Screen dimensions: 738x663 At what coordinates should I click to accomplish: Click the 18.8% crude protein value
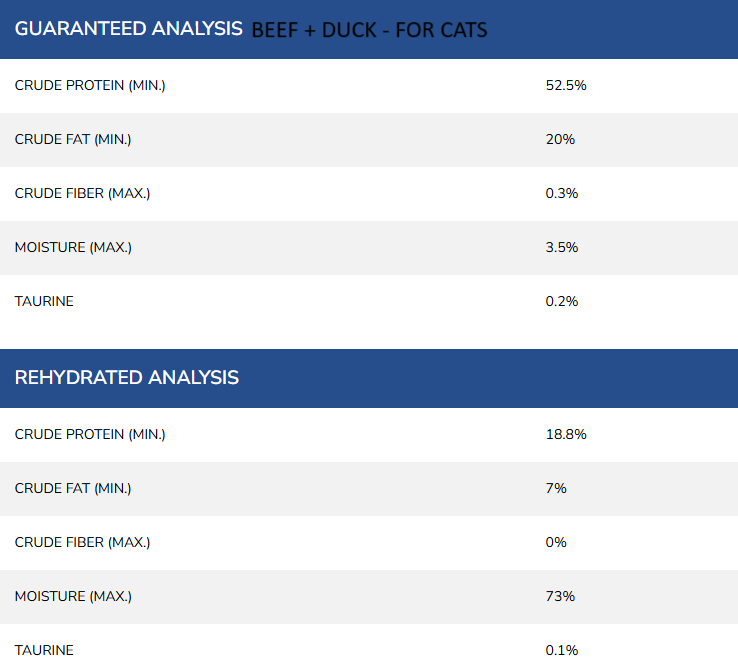pyautogui.click(x=566, y=435)
